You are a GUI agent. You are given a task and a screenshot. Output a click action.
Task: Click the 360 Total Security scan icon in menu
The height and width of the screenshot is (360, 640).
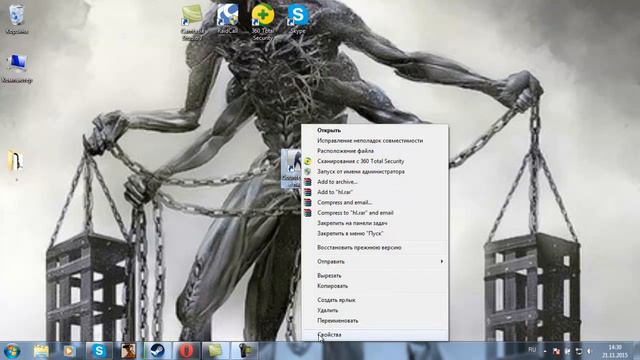pos(308,161)
